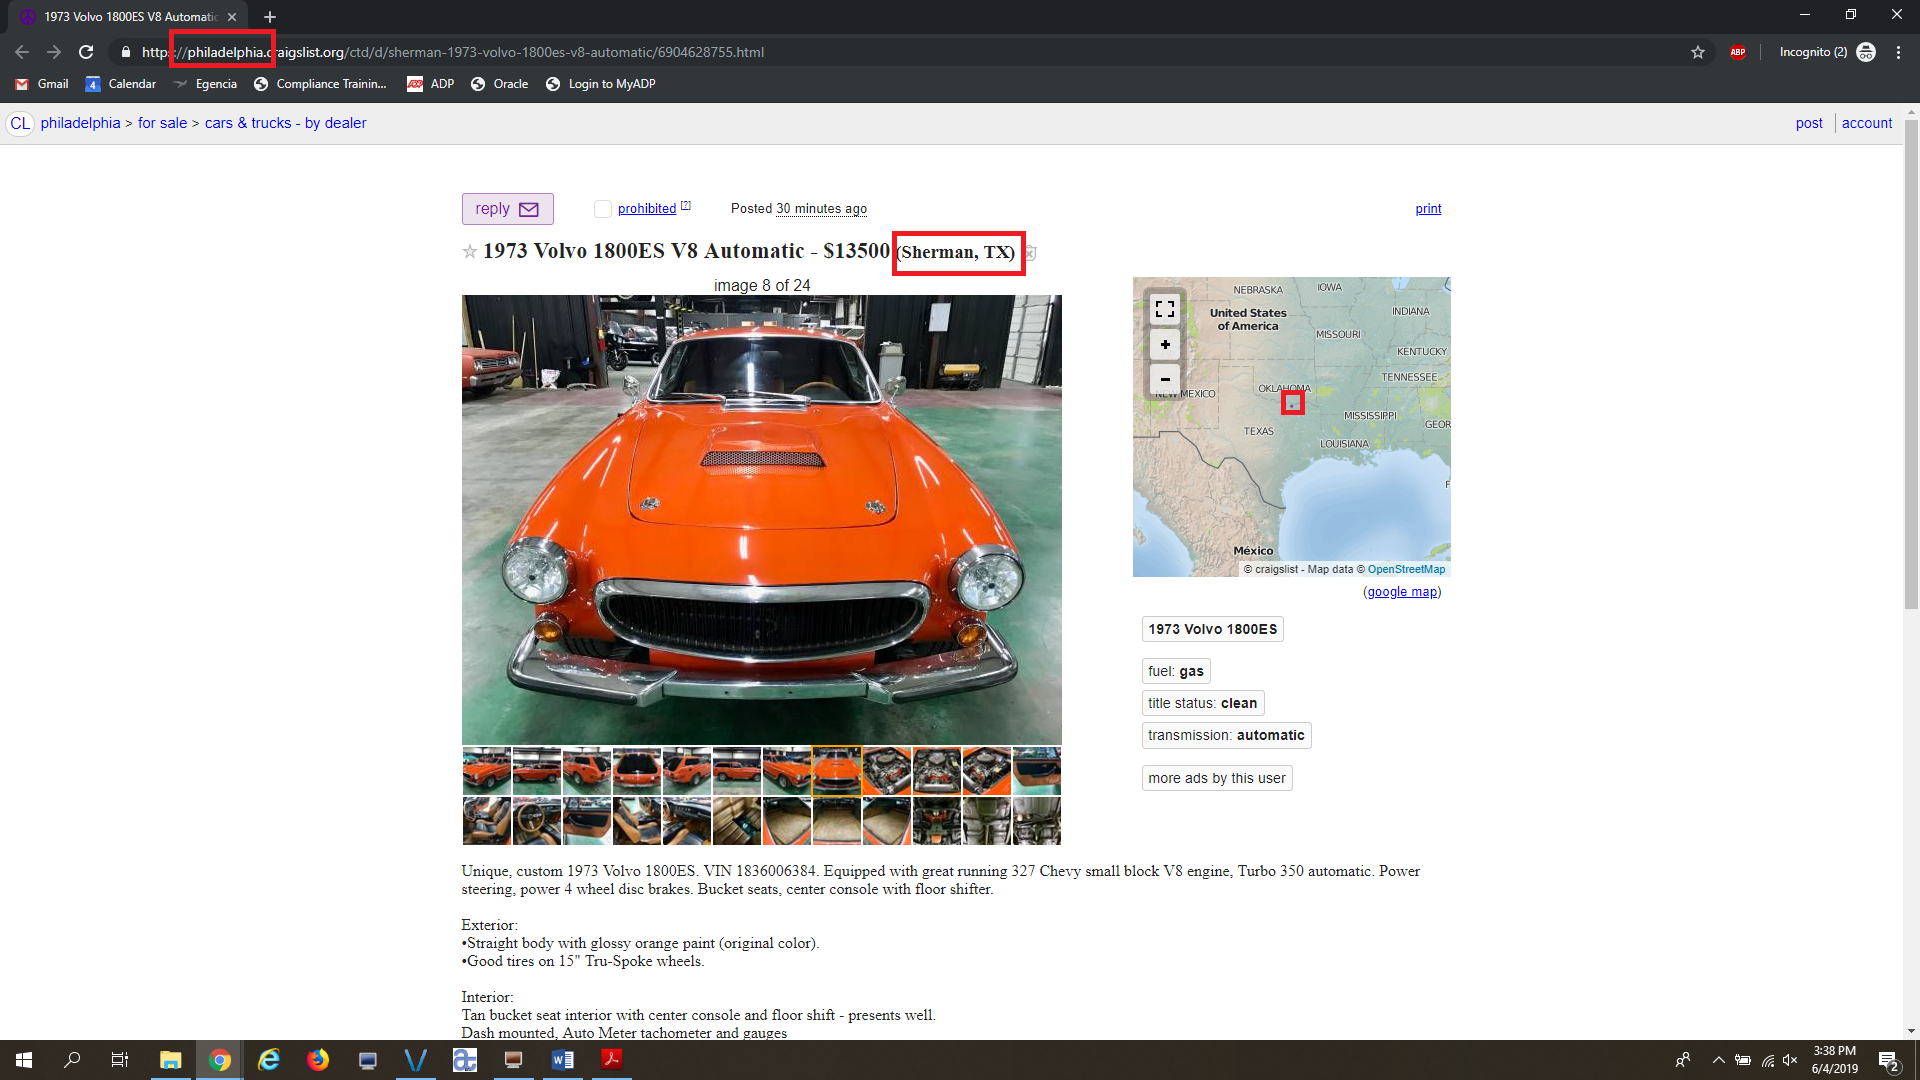The image size is (1920, 1080).
Task: Open the OpenStreetMap attribution link
Action: tap(1406, 569)
